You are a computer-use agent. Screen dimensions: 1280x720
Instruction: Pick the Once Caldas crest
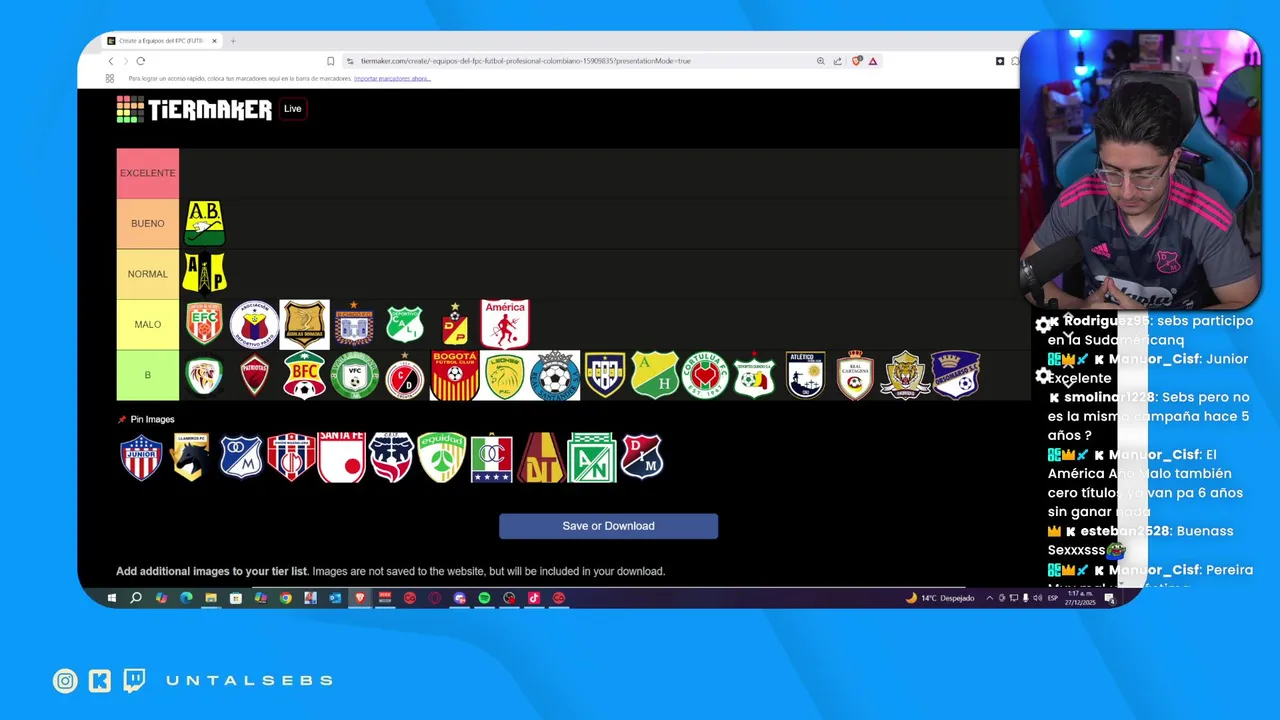(x=492, y=458)
